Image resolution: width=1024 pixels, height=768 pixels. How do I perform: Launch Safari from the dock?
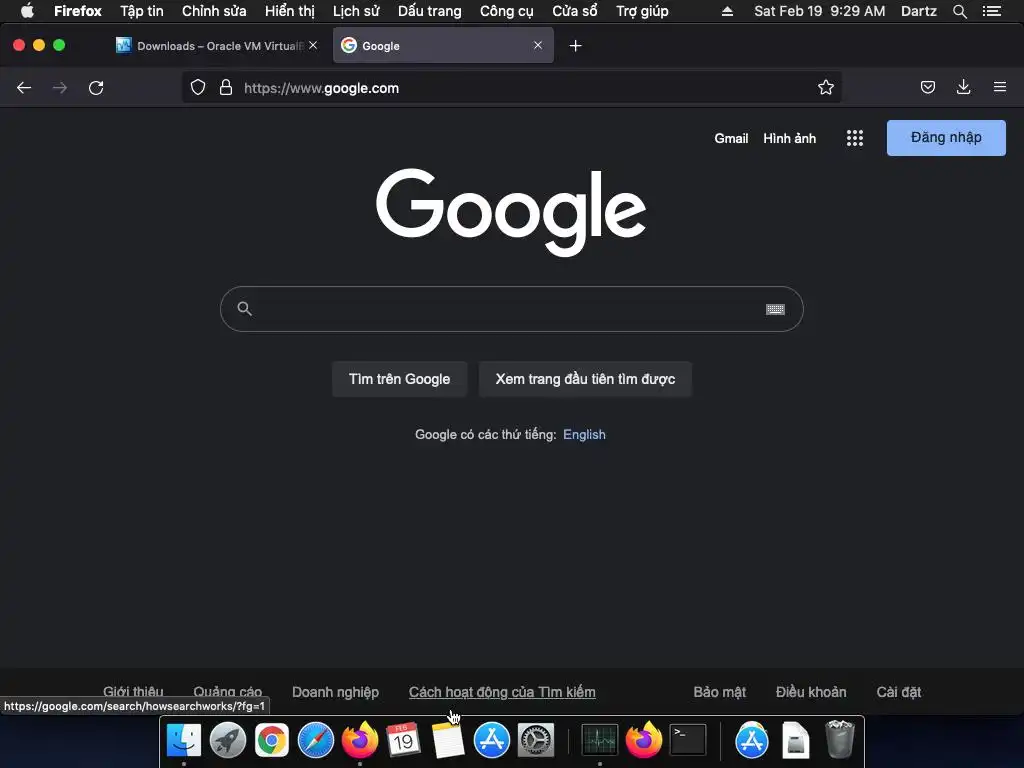point(315,740)
